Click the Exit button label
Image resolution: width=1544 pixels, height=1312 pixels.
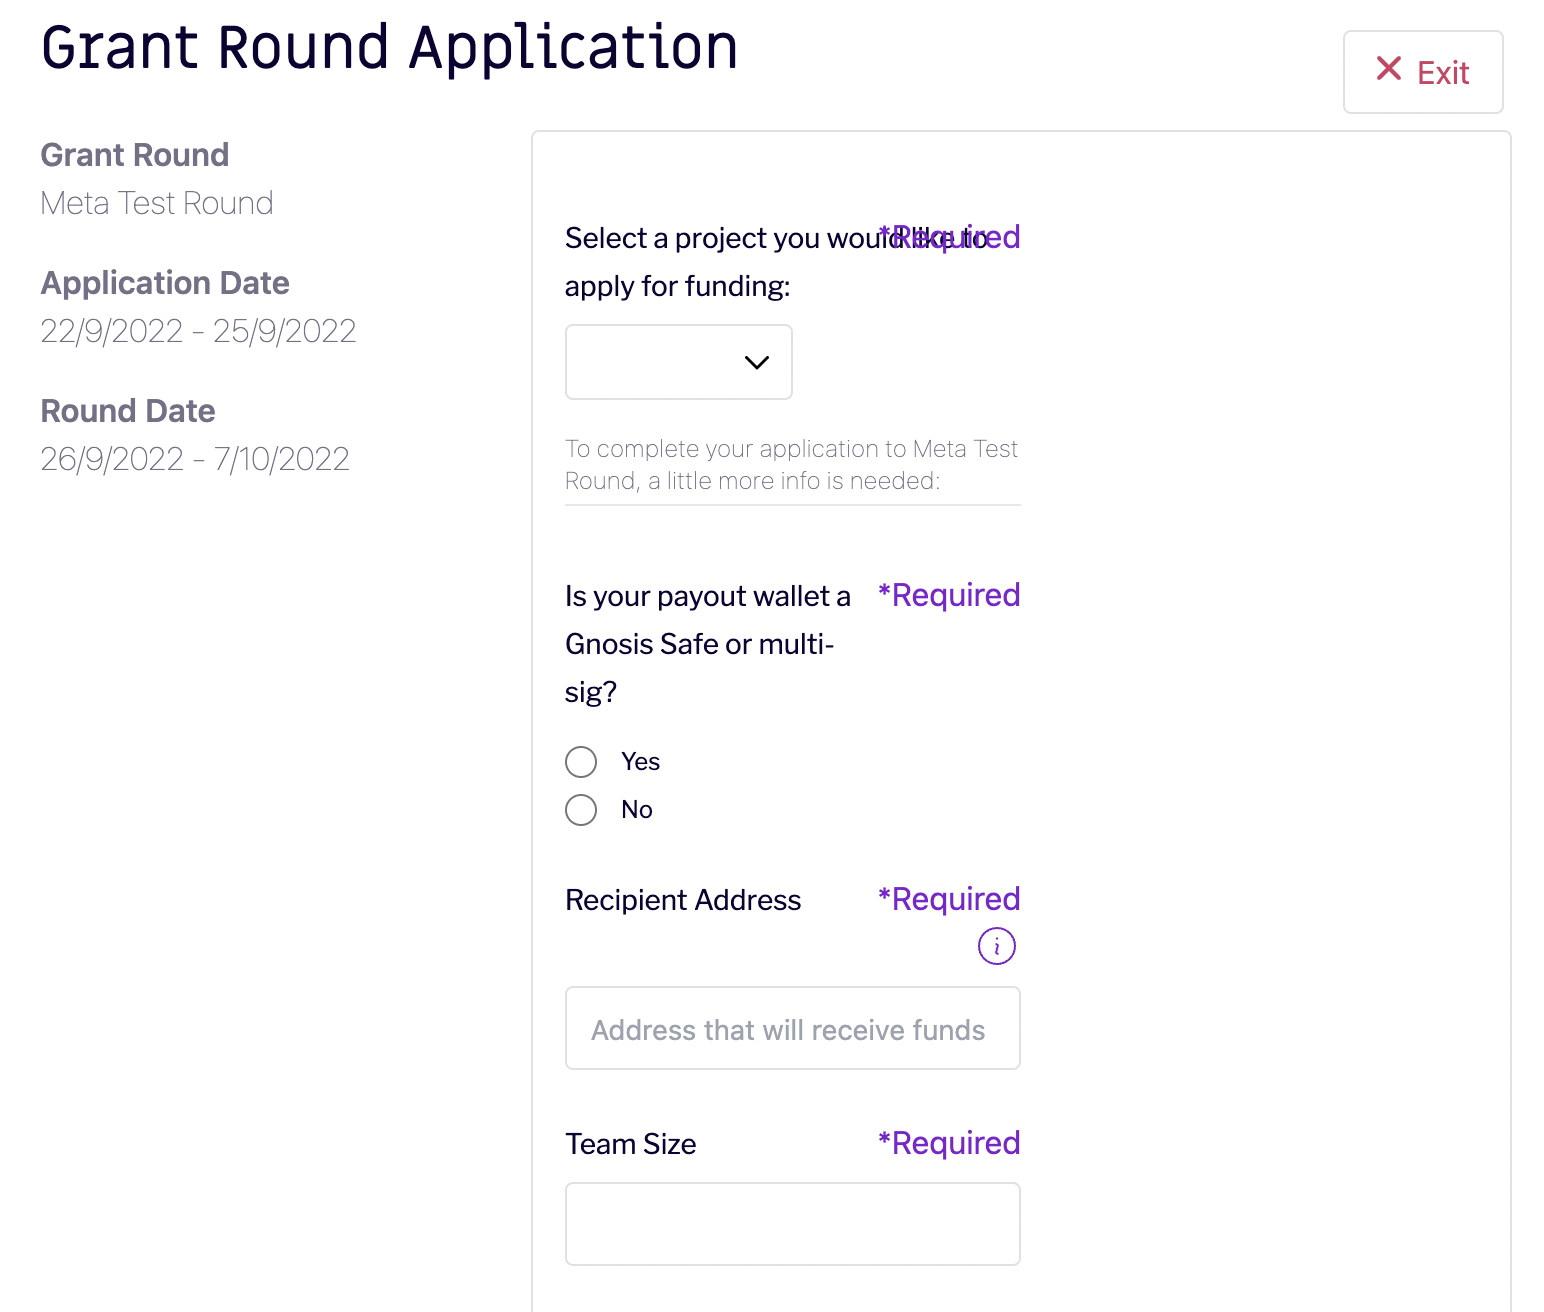click(1443, 73)
